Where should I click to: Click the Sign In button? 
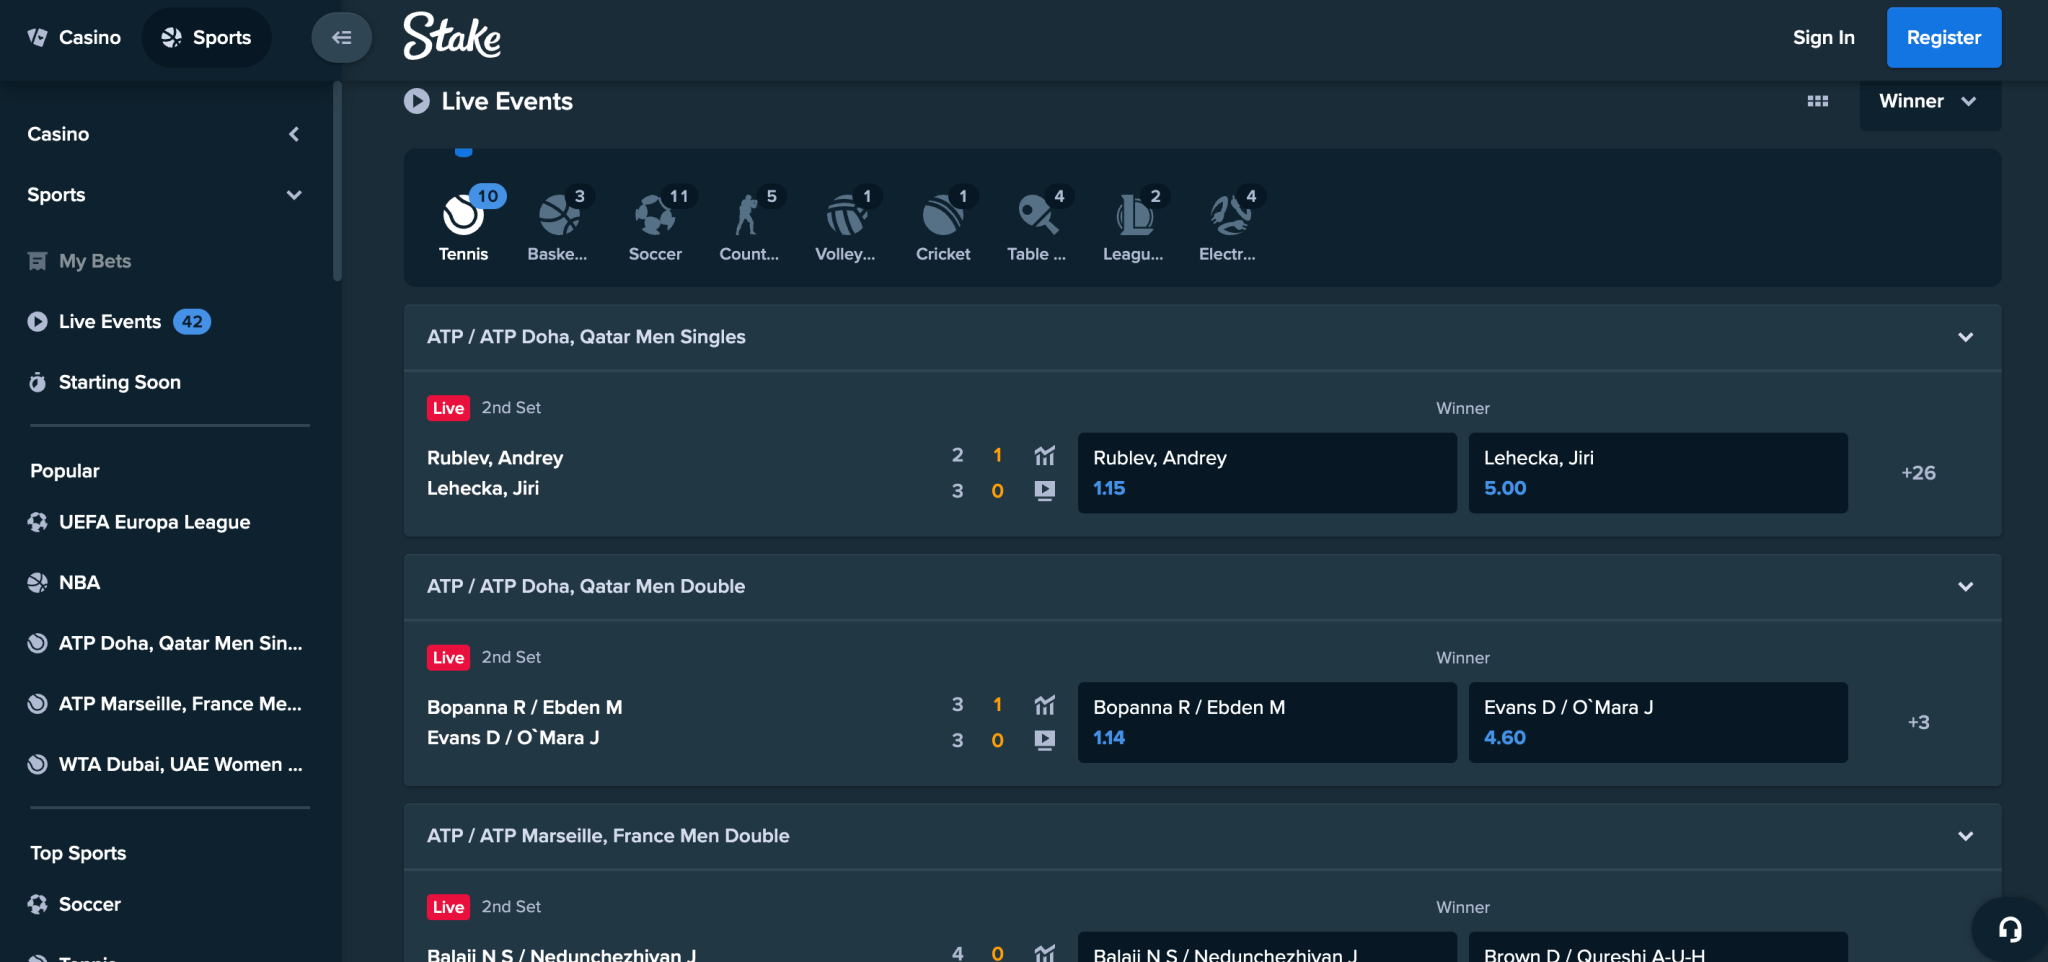point(1823,38)
